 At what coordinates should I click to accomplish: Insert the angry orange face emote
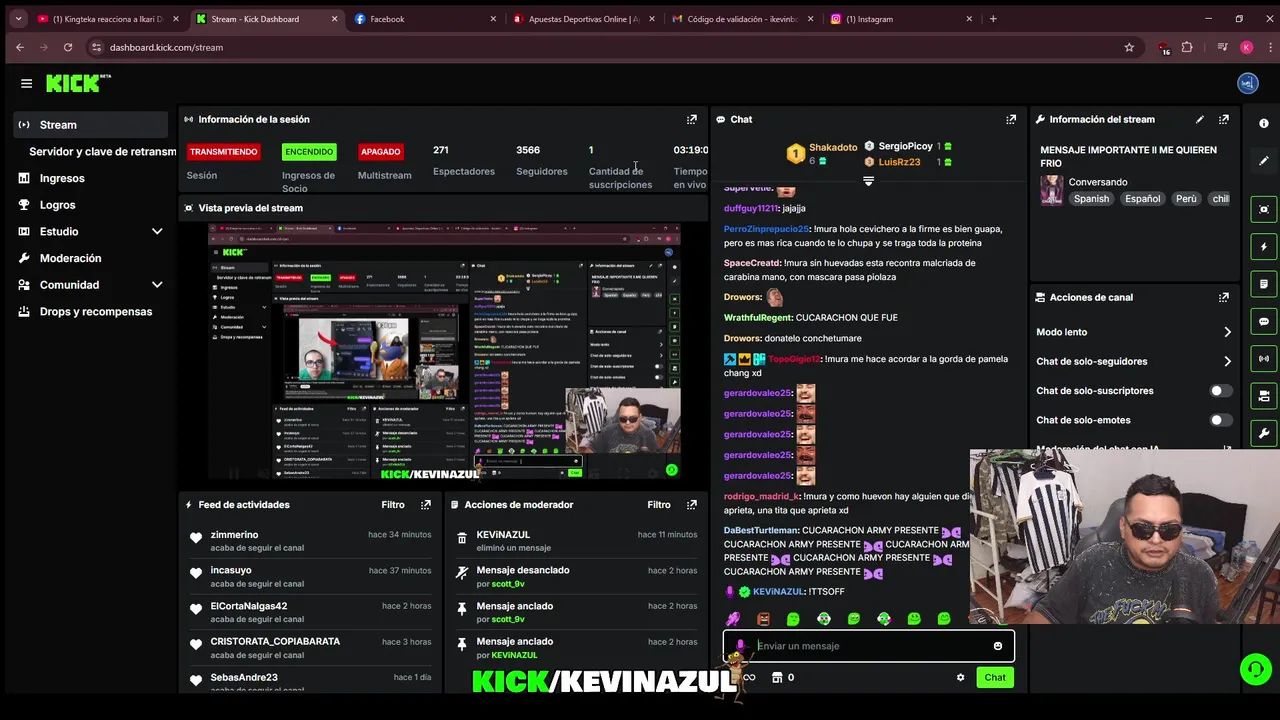(x=764, y=619)
